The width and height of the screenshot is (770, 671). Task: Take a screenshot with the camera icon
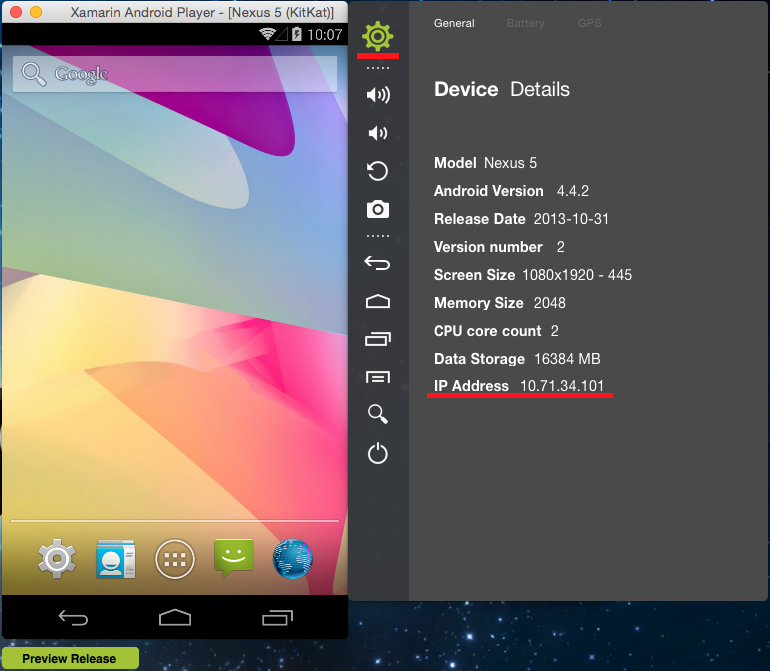378,209
